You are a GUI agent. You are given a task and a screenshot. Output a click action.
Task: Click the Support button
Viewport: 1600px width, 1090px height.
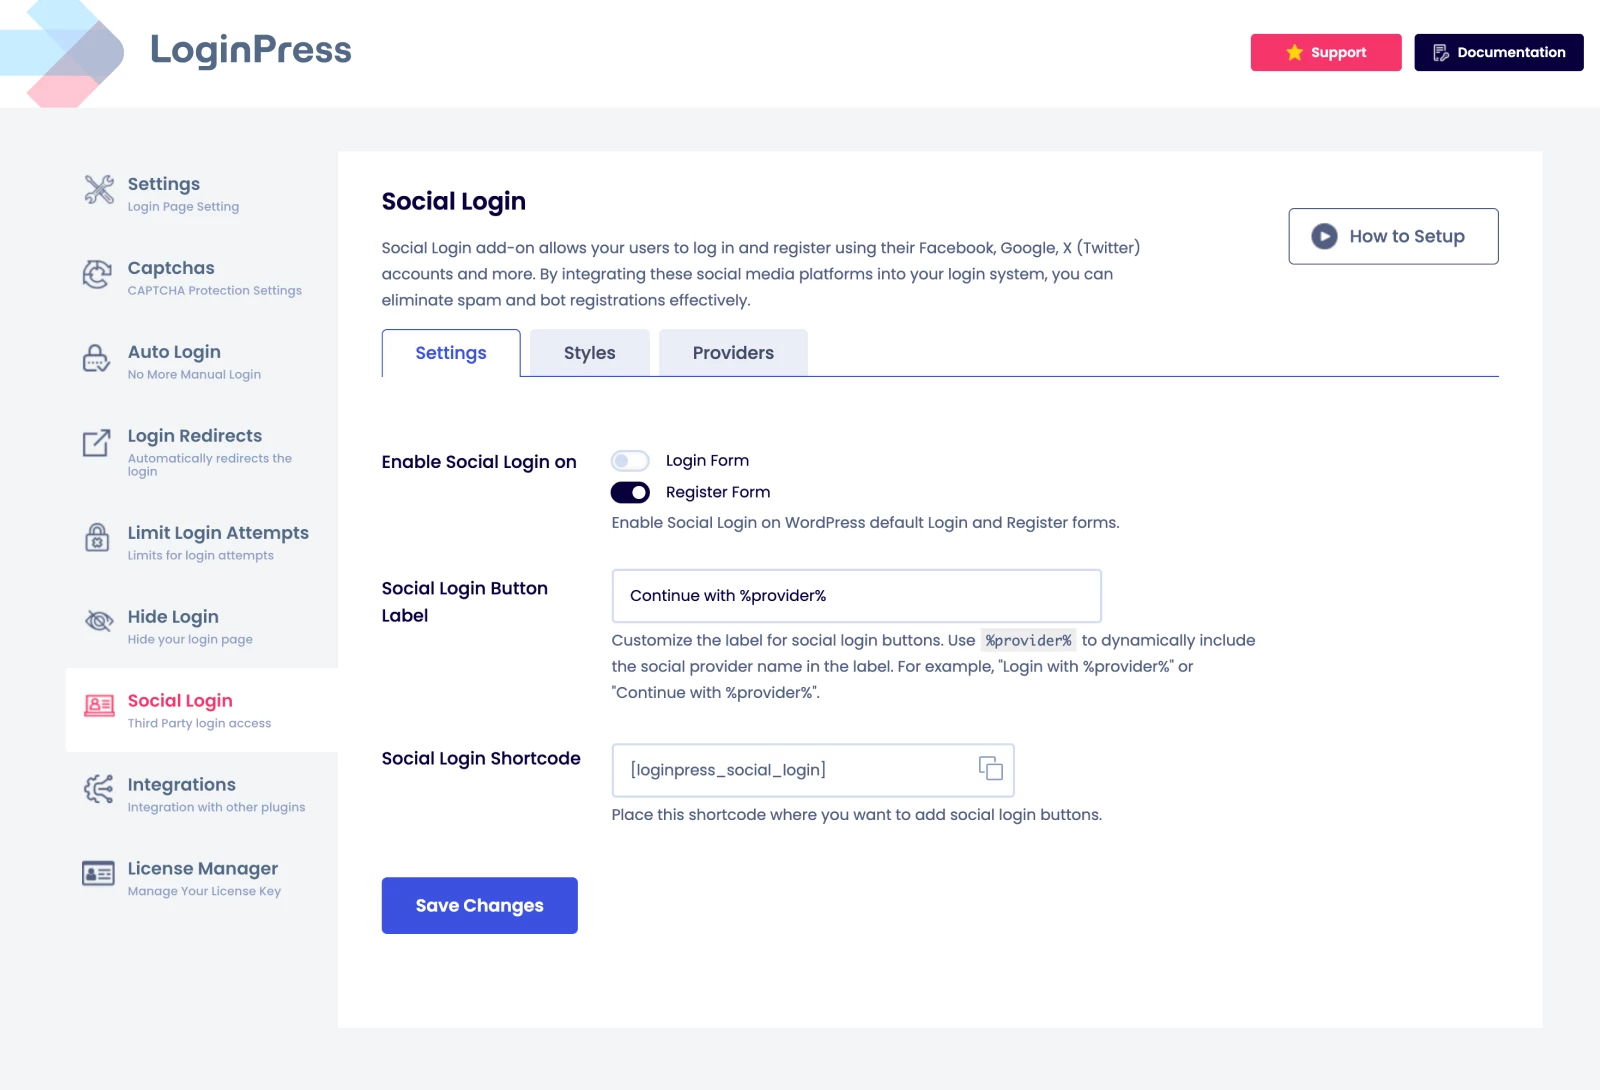[1325, 52]
